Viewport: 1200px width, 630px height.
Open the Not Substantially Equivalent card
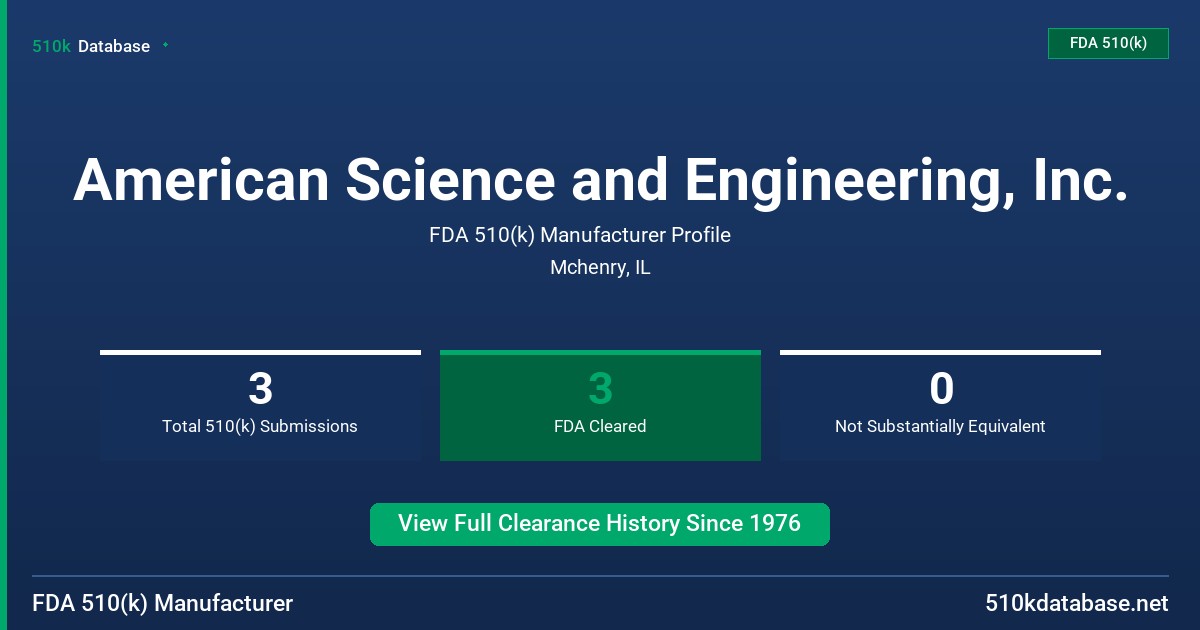pos(940,405)
